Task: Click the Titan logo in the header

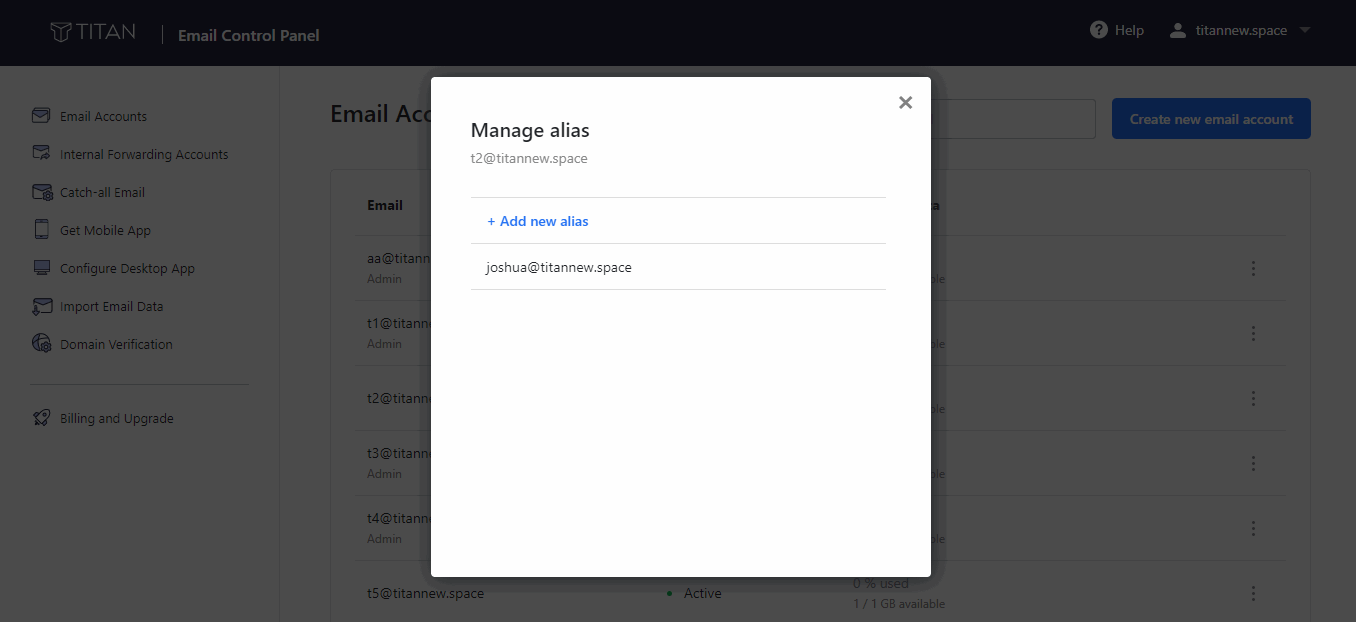Action: 94,31
